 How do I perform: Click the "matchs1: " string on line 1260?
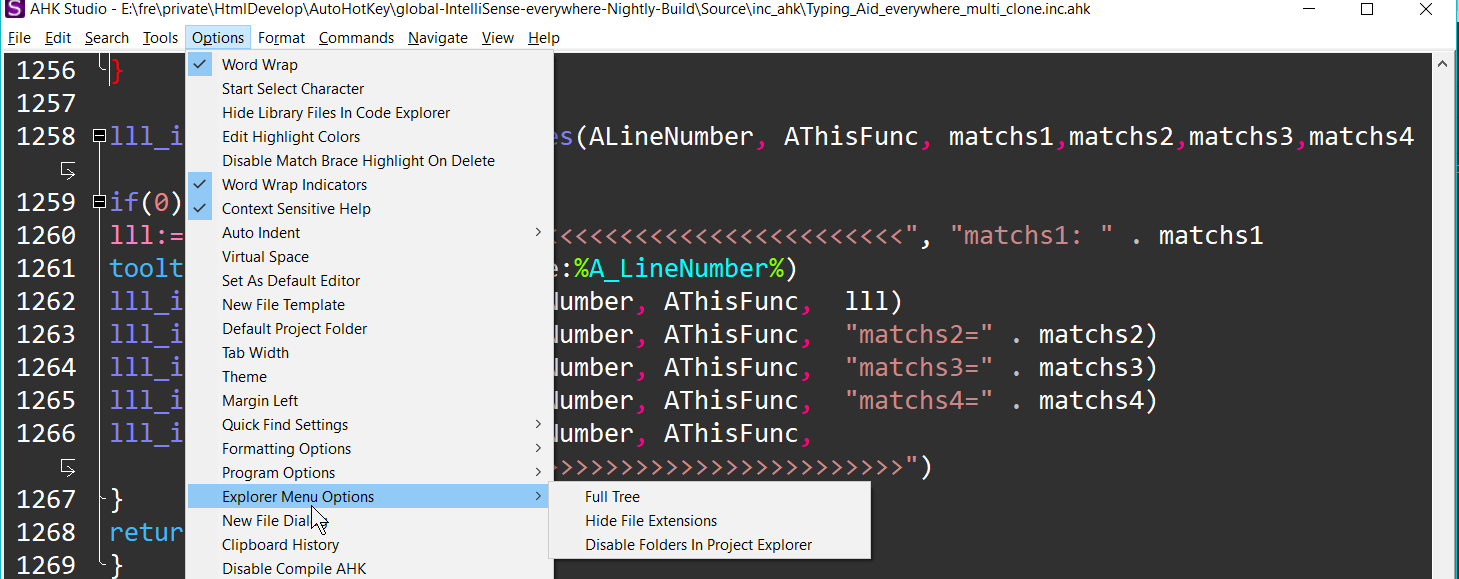click(1032, 236)
